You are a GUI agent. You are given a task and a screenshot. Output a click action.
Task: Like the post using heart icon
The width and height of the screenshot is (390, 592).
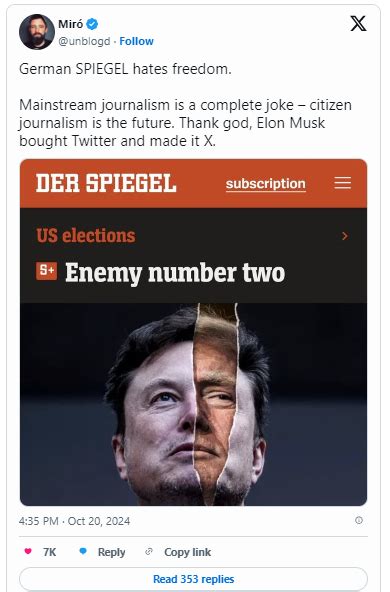[28, 552]
